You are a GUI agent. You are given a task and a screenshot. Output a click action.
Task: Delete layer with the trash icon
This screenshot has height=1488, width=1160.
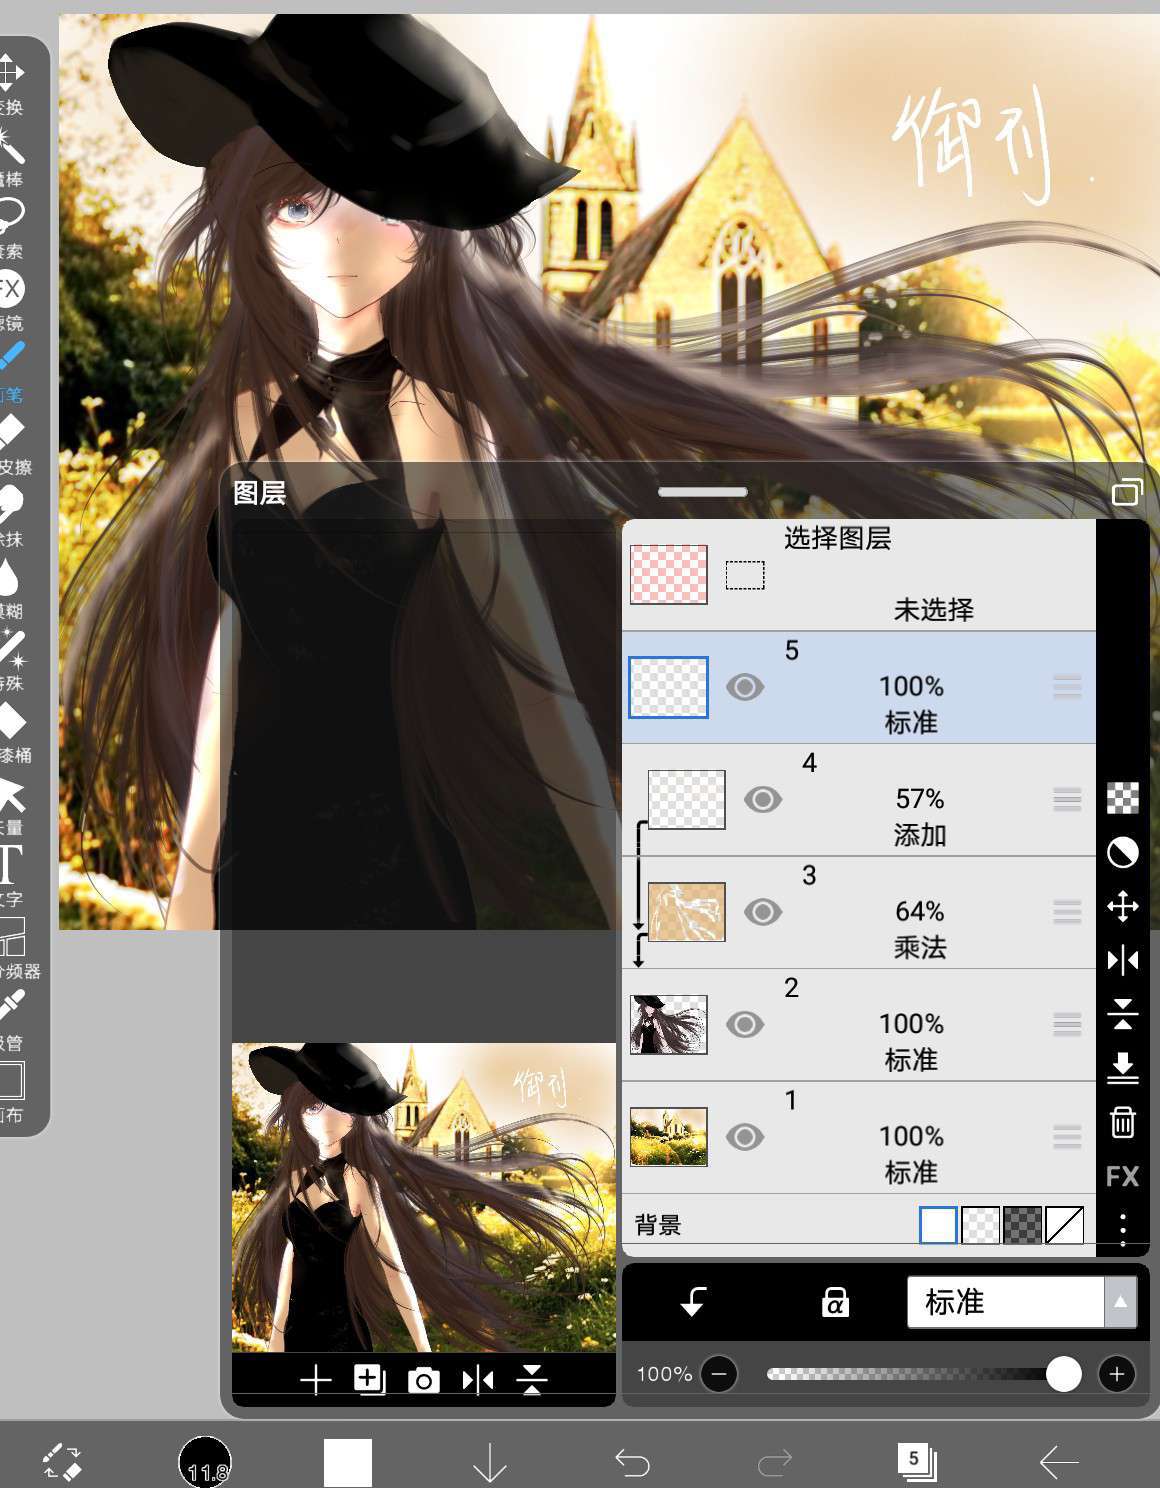coord(1123,1122)
